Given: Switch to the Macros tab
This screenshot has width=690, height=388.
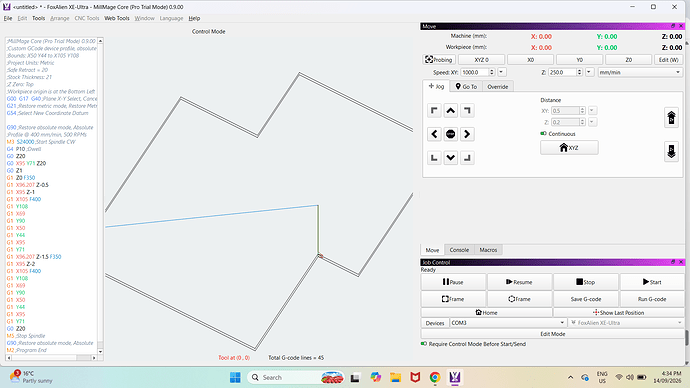Looking at the screenshot, I should point(488,250).
